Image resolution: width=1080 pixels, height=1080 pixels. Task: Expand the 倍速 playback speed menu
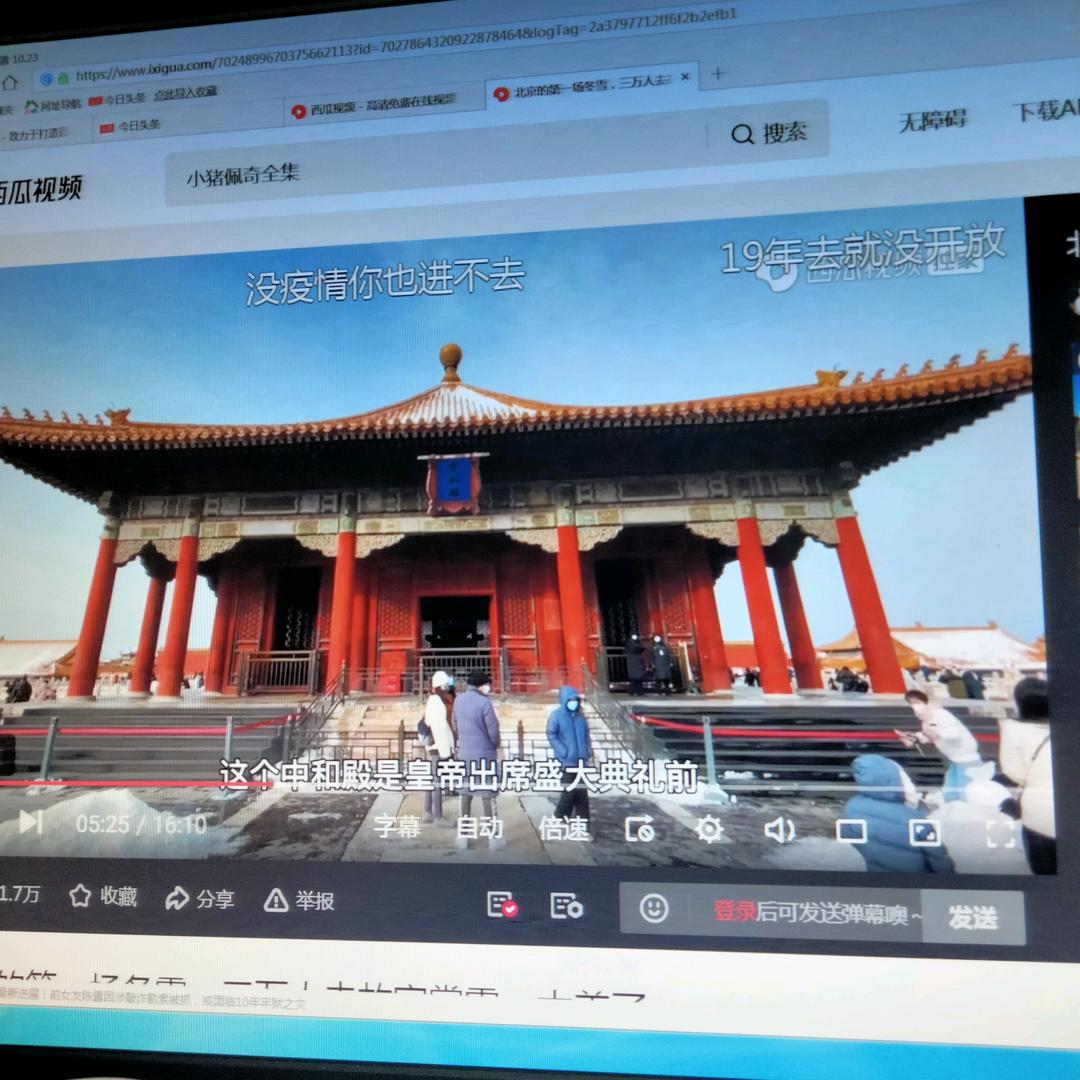click(x=564, y=828)
